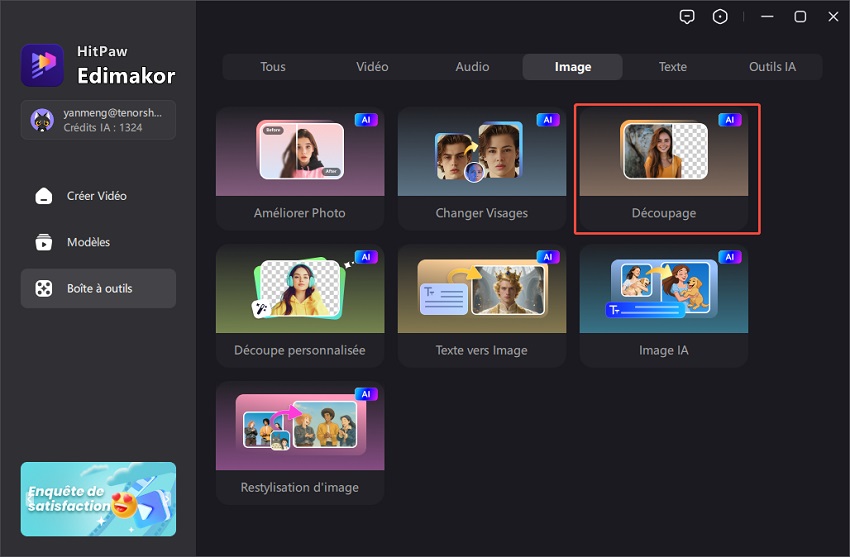850x557 pixels.
Task: Open the Texte tab
Action: pos(672,67)
